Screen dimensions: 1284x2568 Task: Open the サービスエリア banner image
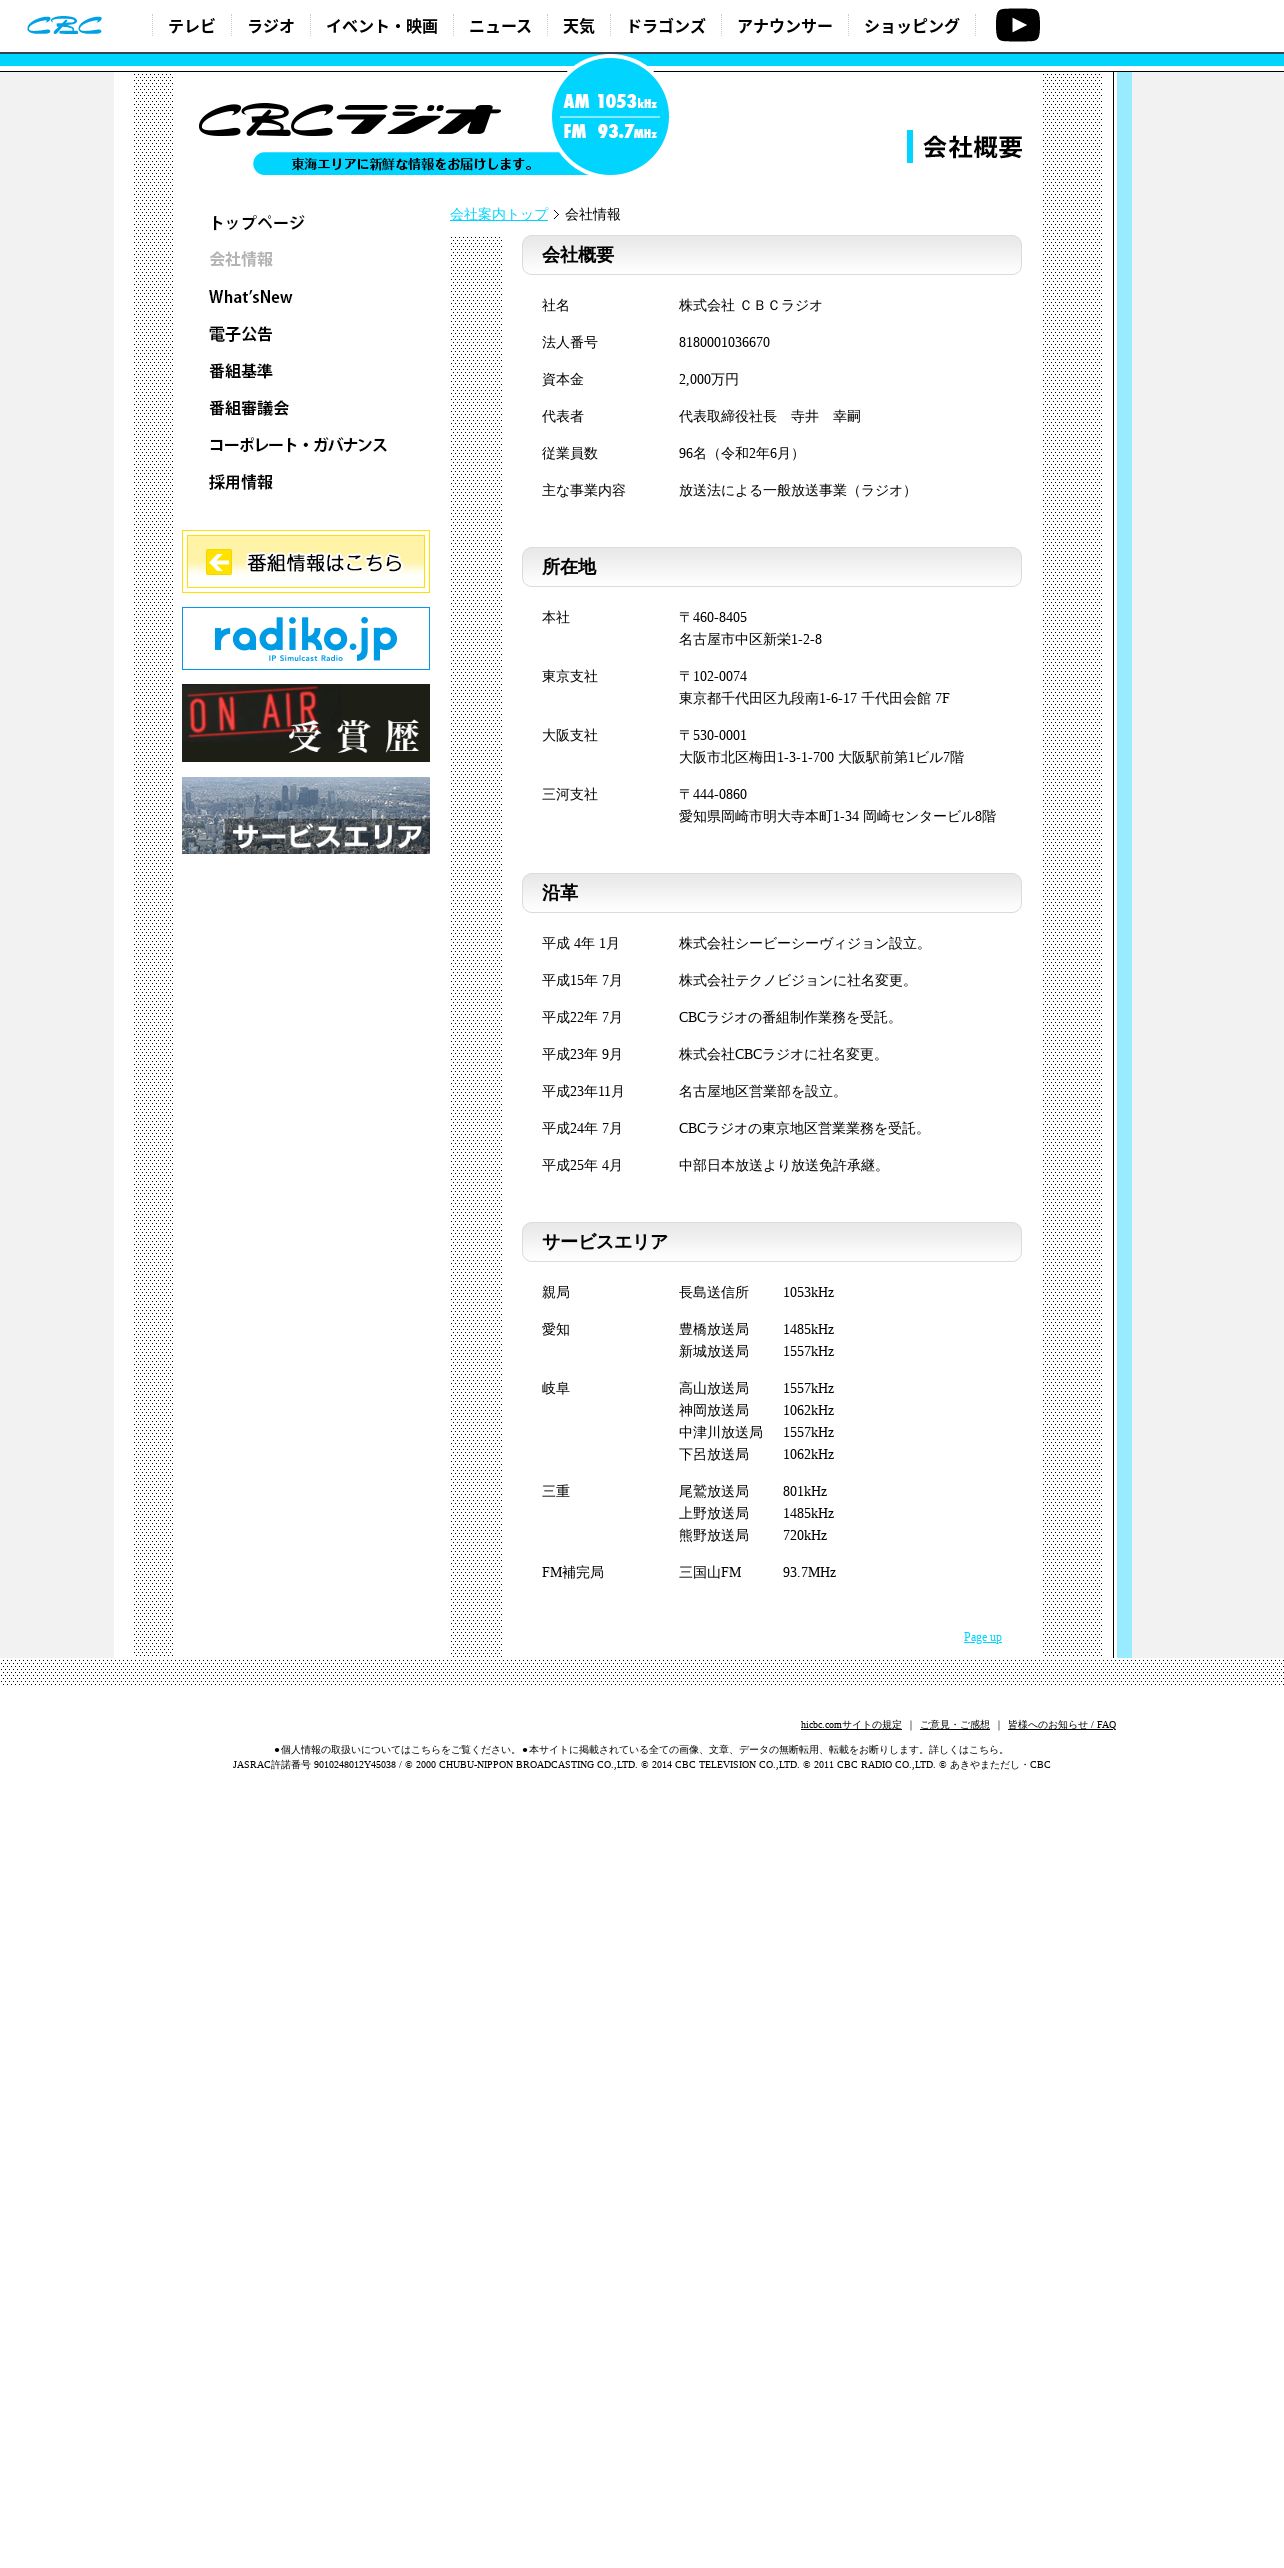(306, 816)
